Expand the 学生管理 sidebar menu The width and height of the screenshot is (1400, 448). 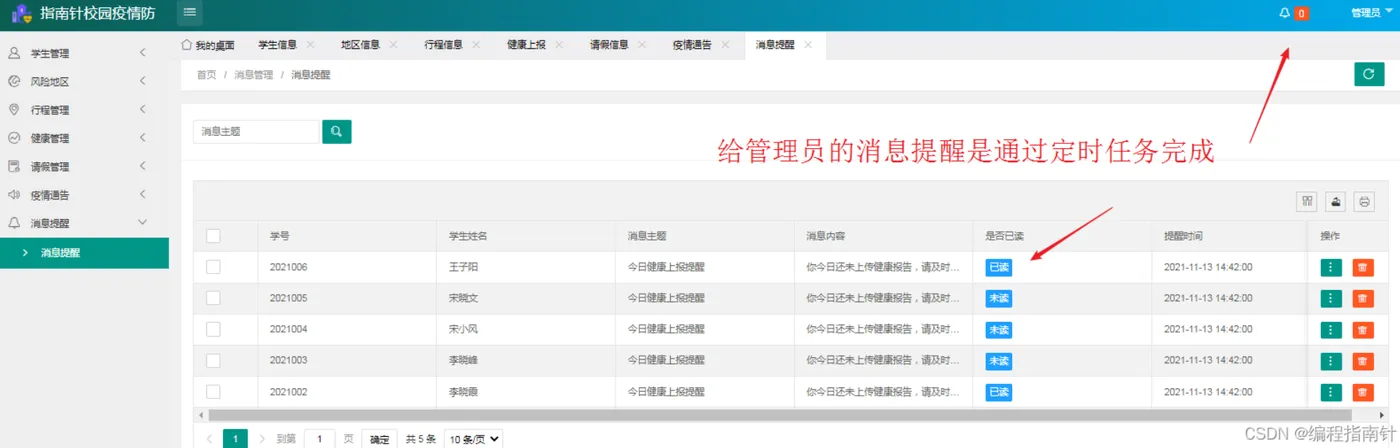click(84, 53)
